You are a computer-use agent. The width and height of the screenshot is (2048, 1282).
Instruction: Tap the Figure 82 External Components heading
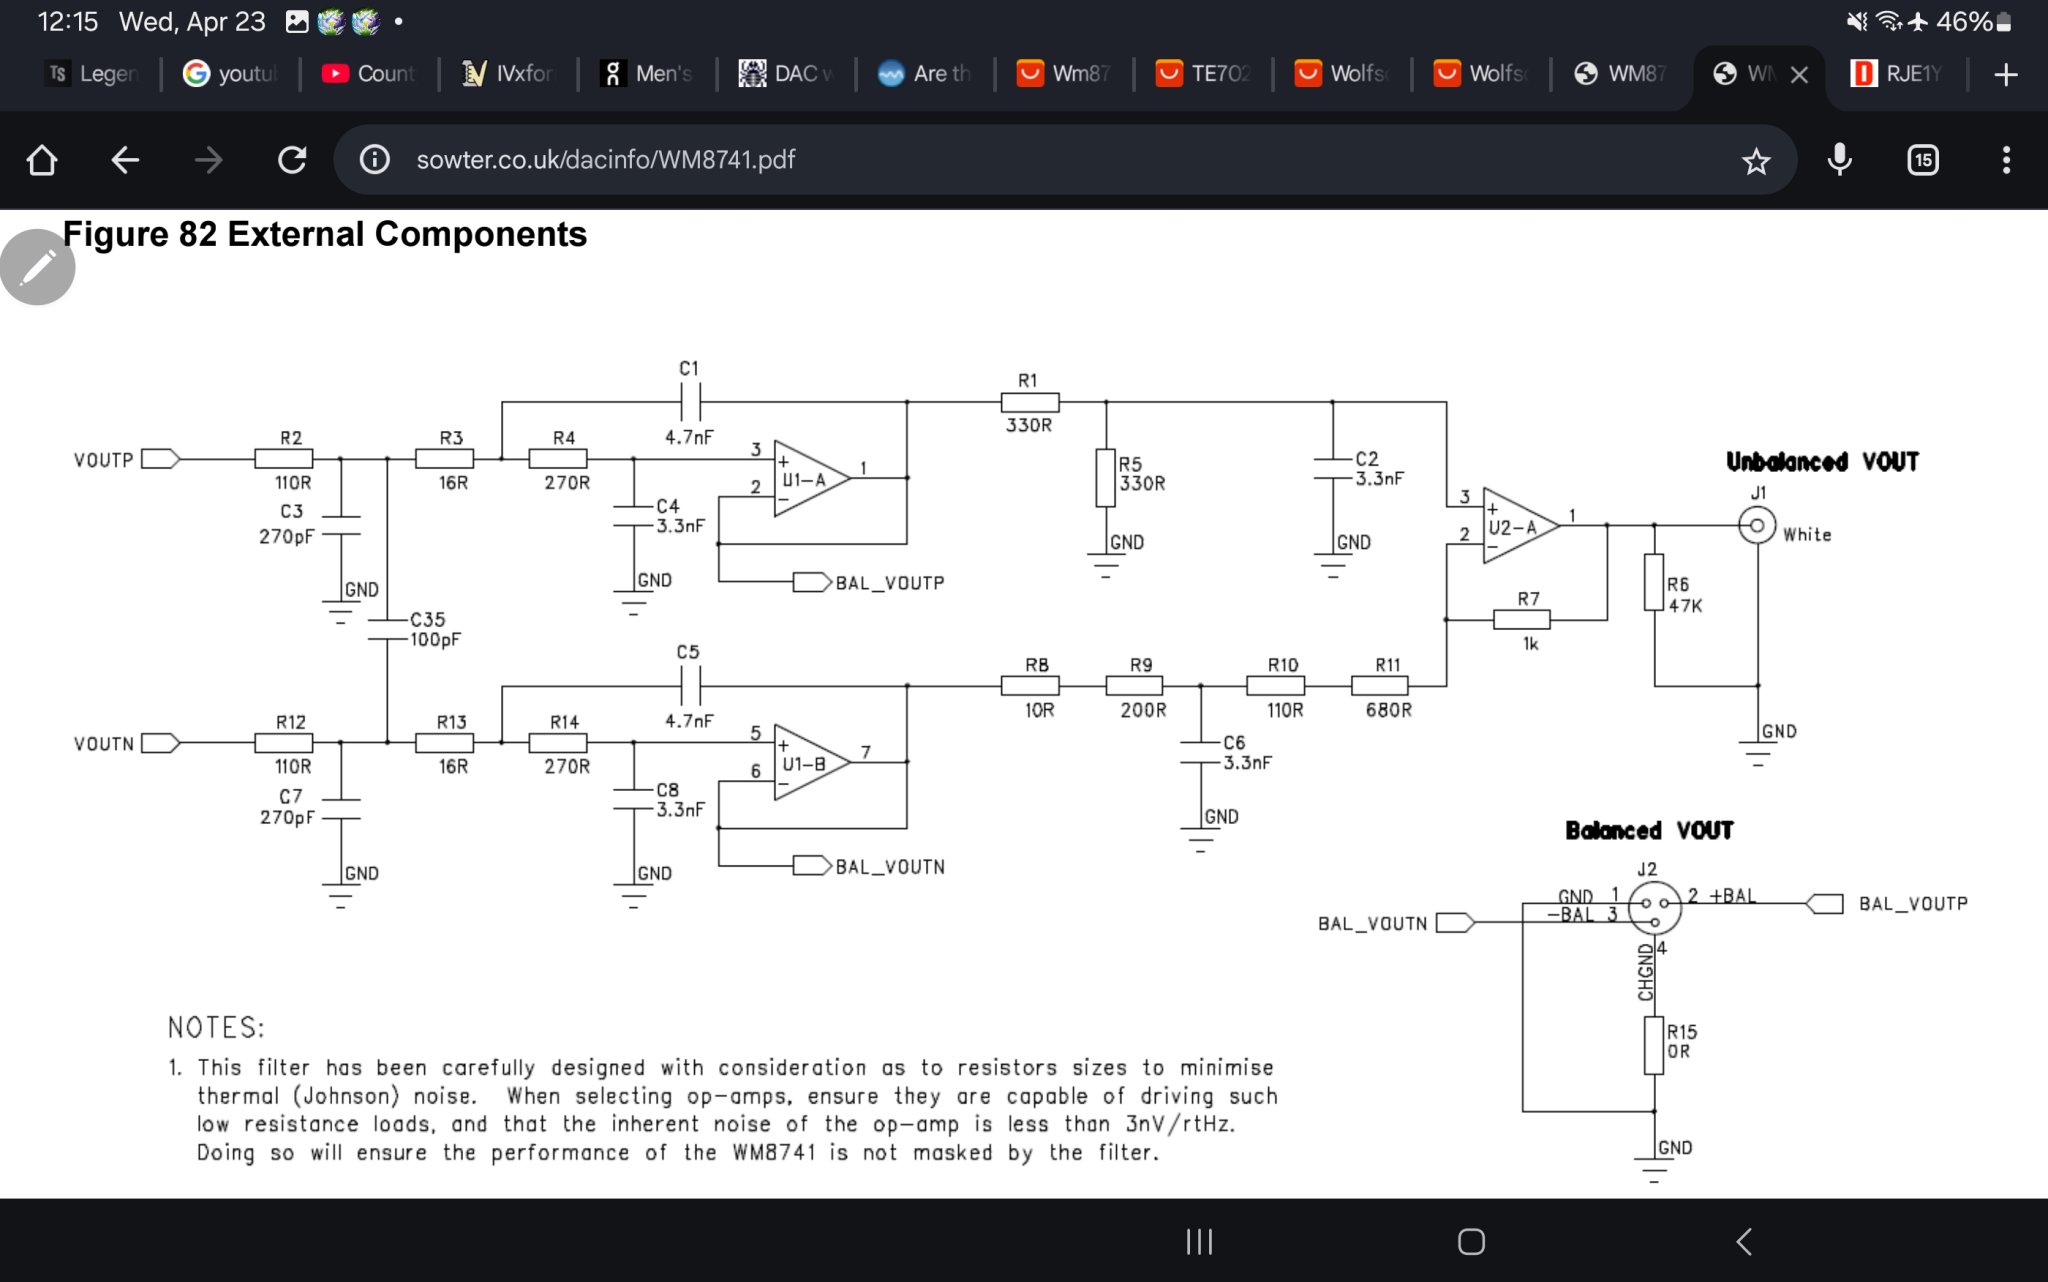325,234
